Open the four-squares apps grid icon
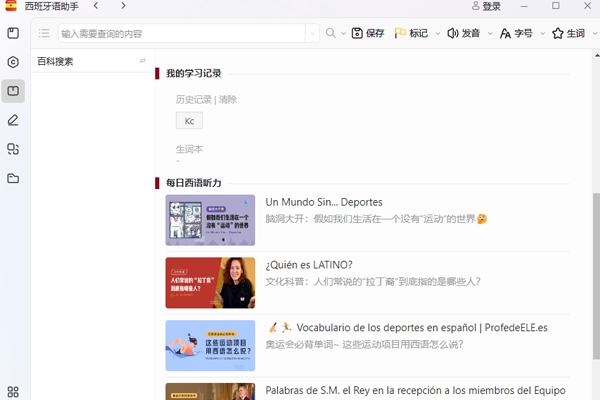The height and width of the screenshot is (400, 600). pyautogui.click(x=13, y=392)
